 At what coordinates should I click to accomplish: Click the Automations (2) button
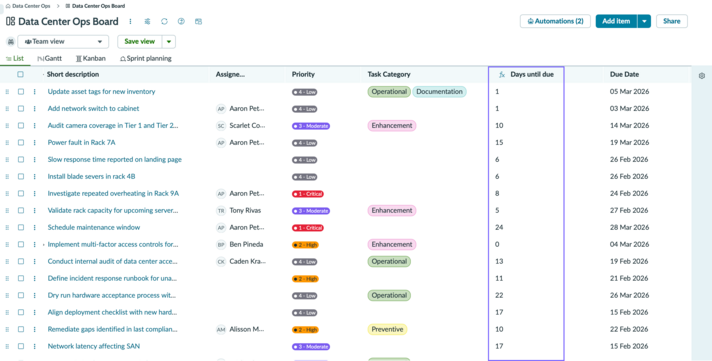pos(555,21)
